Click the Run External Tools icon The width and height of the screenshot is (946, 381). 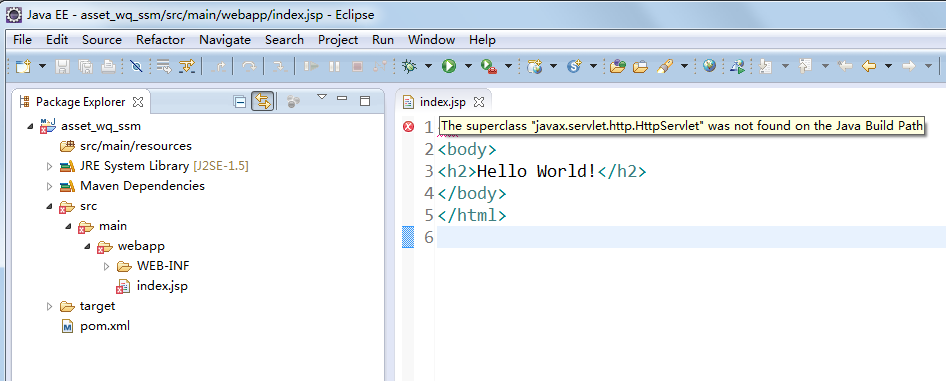488,66
